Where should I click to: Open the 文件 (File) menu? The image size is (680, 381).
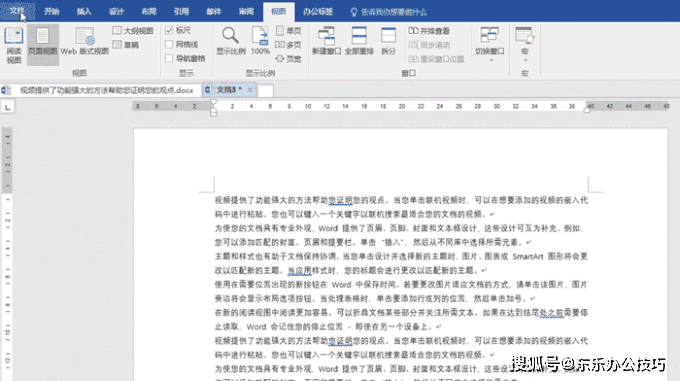click(x=17, y=11)
